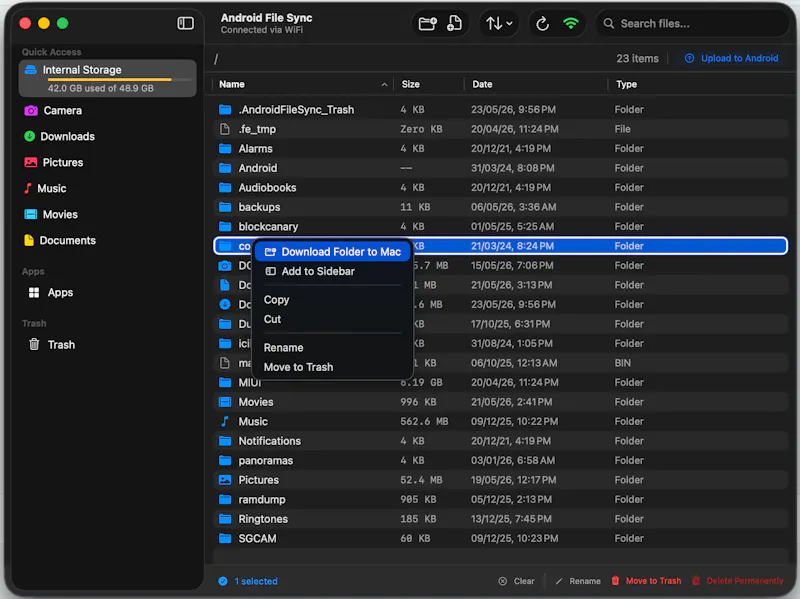The height and width of the screenshot is (599, 800).
Task: Click the root path slash breadcrumb
Action: [x=216, y=59]
